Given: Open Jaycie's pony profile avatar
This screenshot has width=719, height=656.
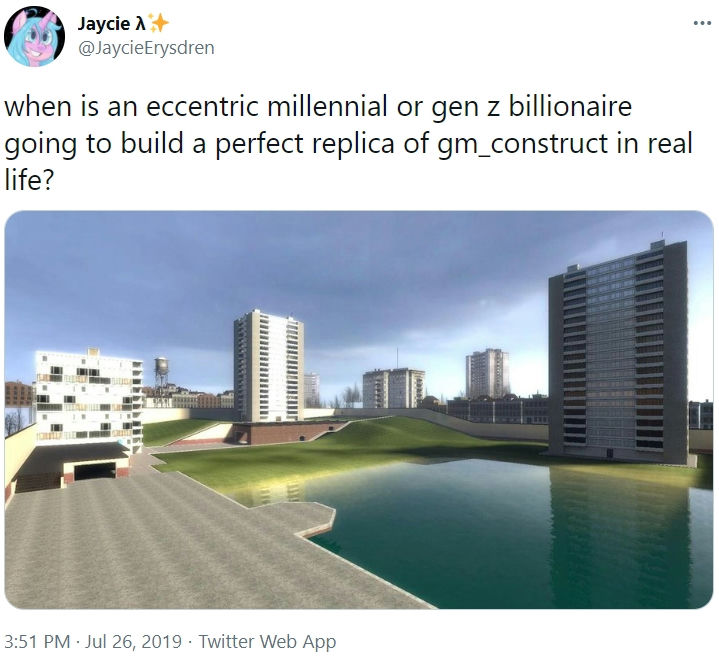Looking at the screenshot, I should click(34, 36).
